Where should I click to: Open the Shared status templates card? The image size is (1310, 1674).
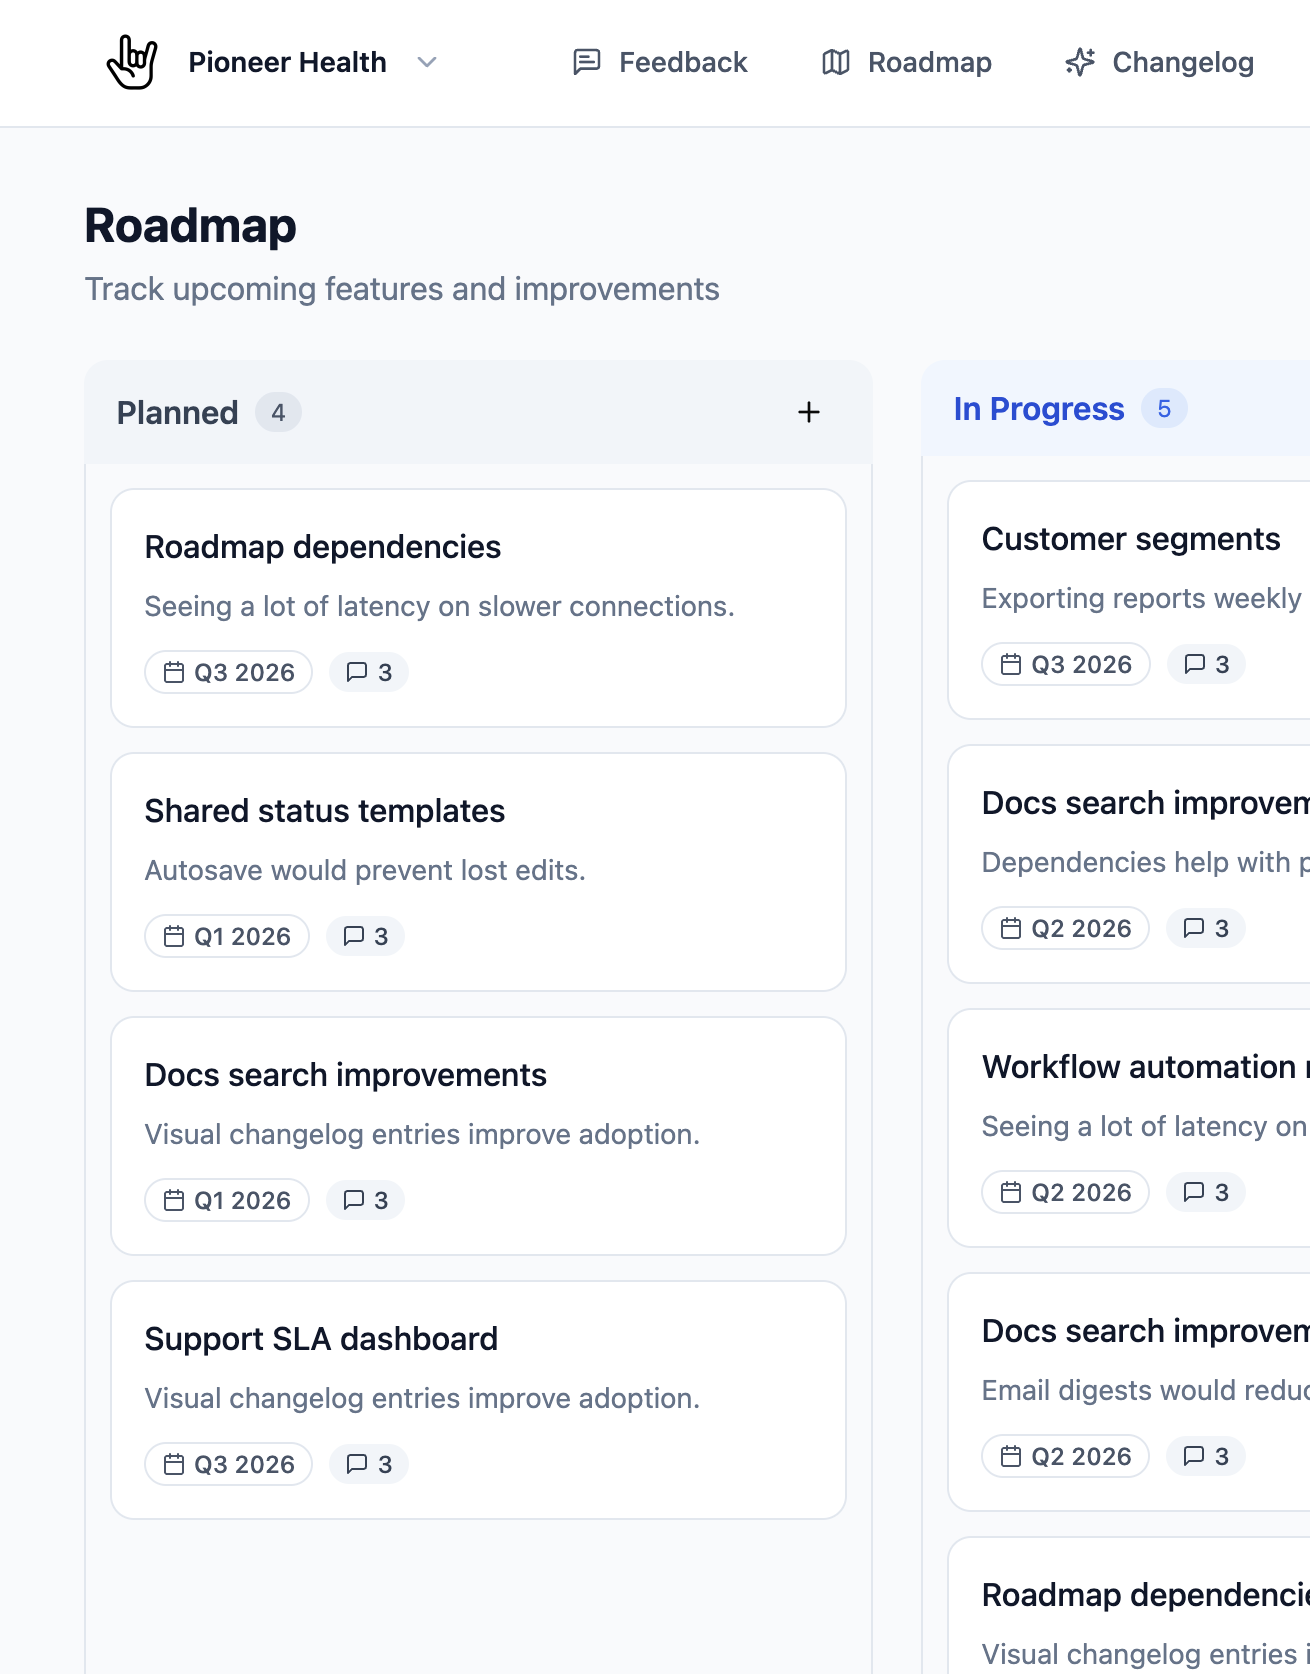pyautogui.click(x=324, y=811)
